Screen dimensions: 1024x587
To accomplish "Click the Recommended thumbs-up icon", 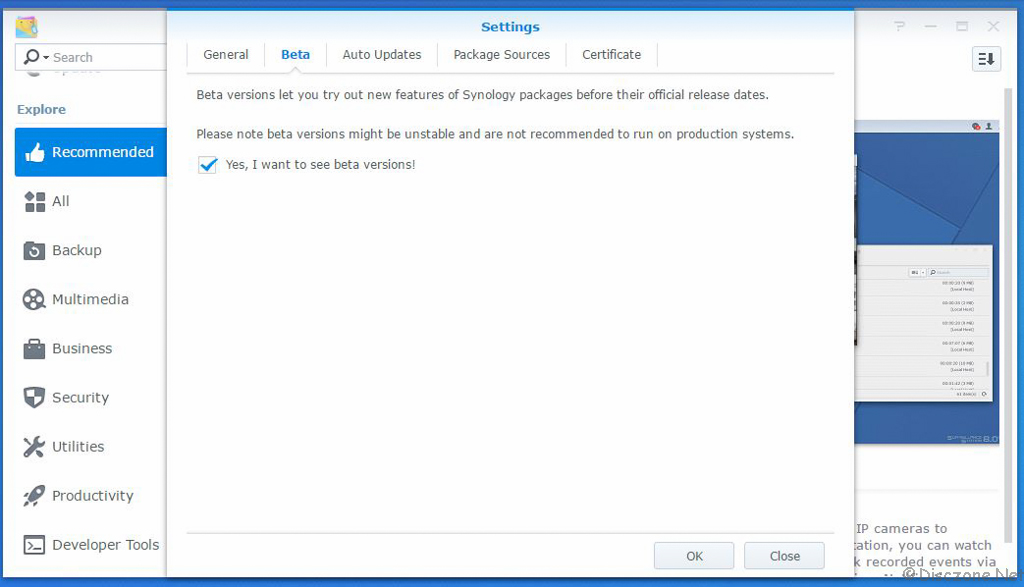I will [x=35, y=152].
